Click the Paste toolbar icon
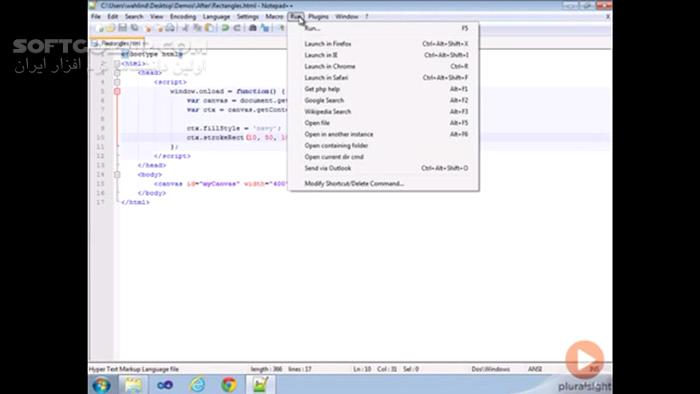700x394 pixels. pos(209,28)
